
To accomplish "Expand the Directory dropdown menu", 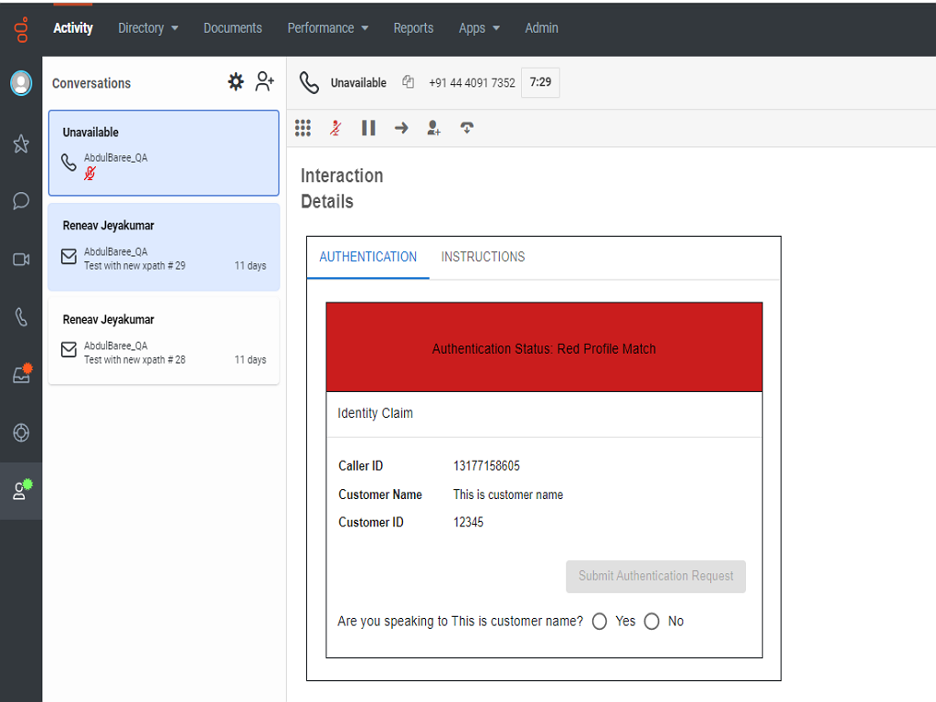I will [148, 28].
